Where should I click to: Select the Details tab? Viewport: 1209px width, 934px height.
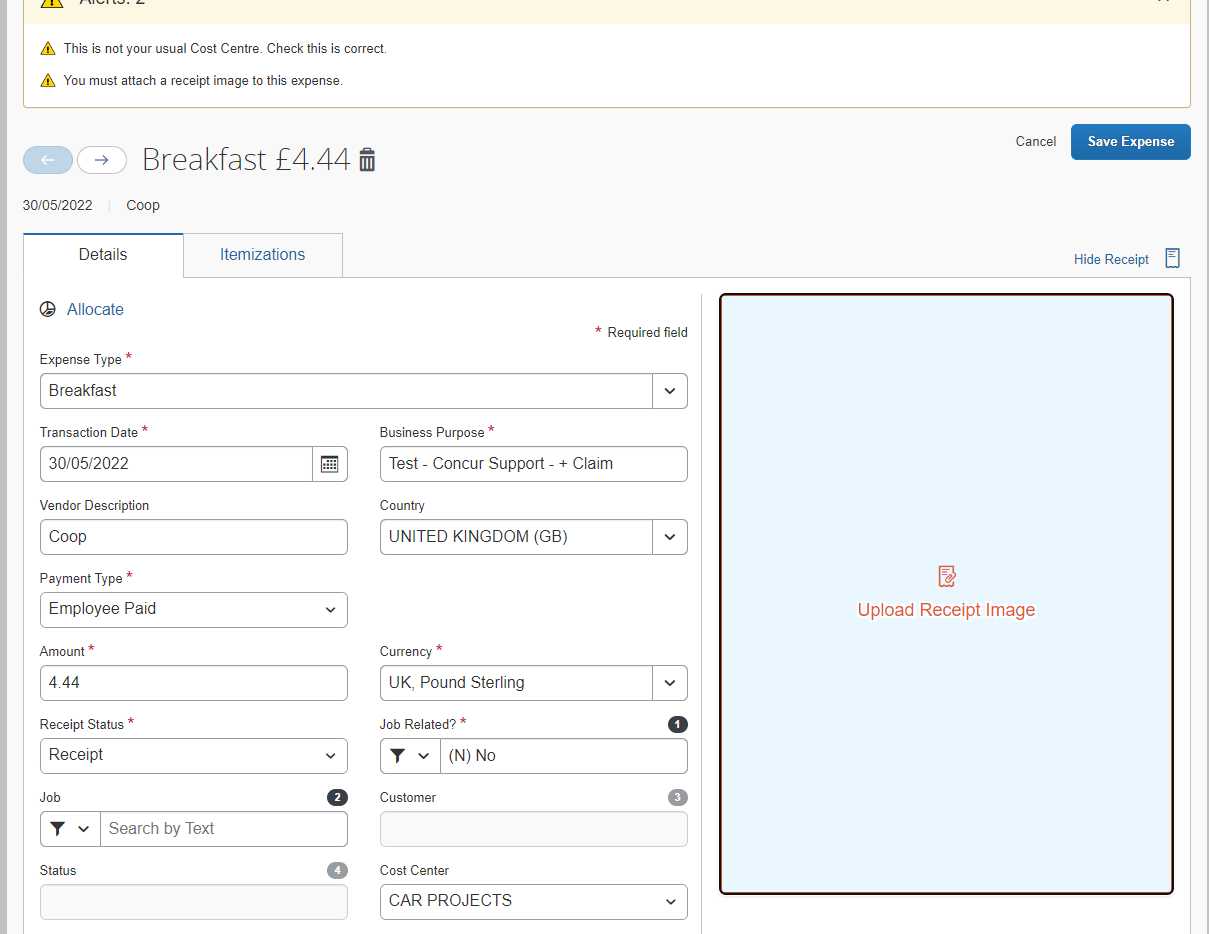pyautogui.click(x=103, y=255)
